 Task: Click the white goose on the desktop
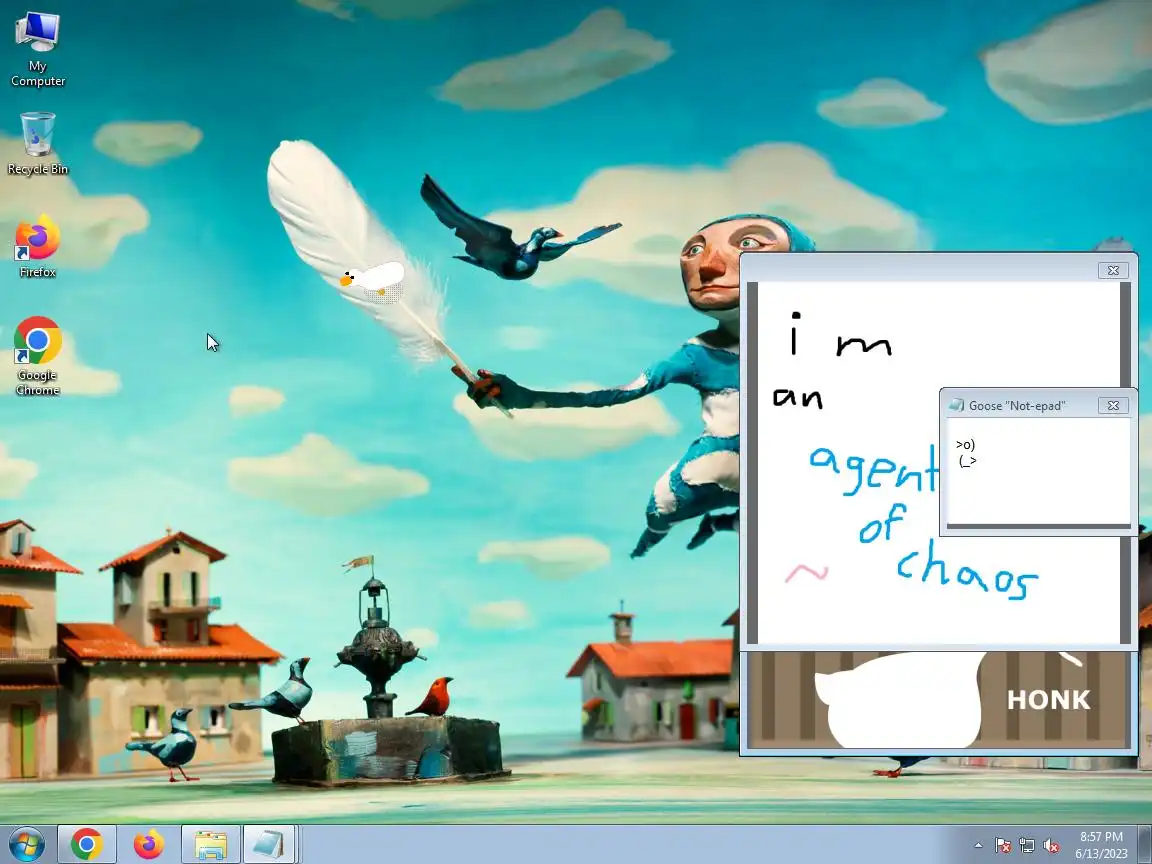coord(372,278)
